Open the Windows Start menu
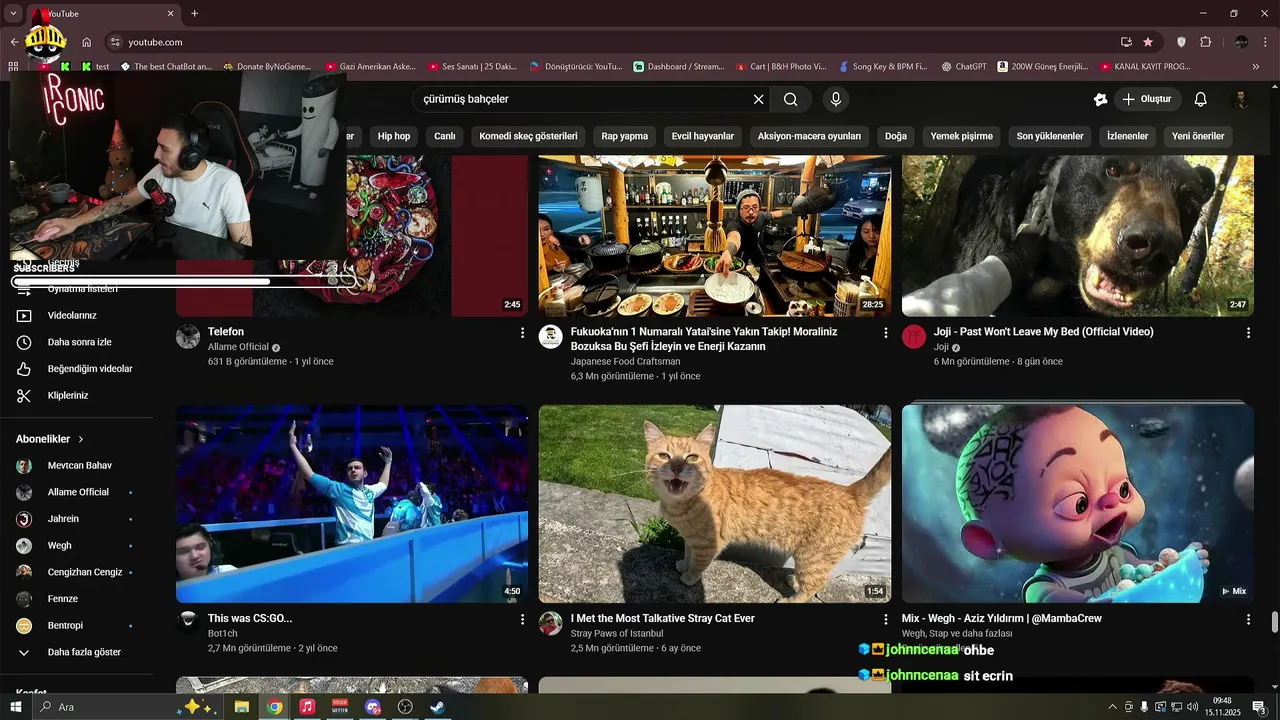The width and height of the screenshot is (1280, 720). 16,707
